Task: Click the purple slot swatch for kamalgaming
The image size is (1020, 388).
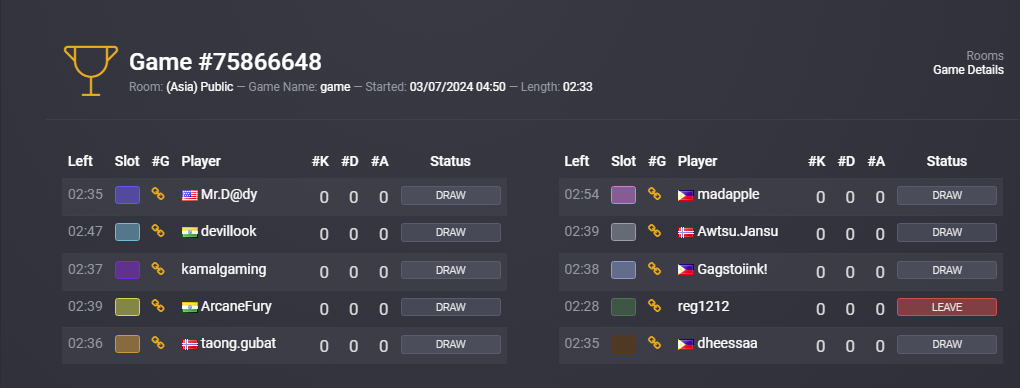Action: tap(128, 270)
